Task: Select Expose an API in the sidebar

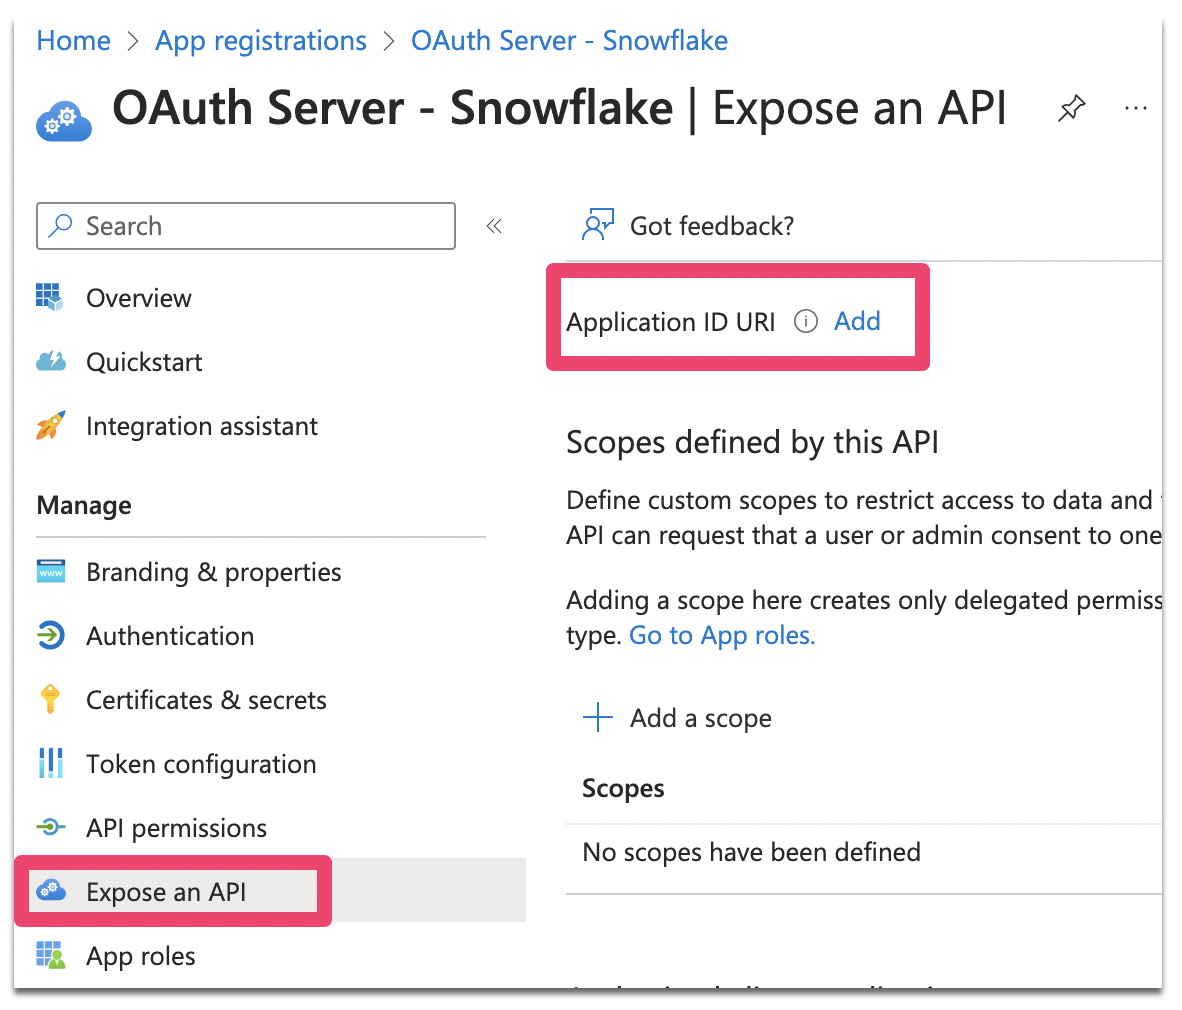Action: pyautogui.click(x=166, y=892)
